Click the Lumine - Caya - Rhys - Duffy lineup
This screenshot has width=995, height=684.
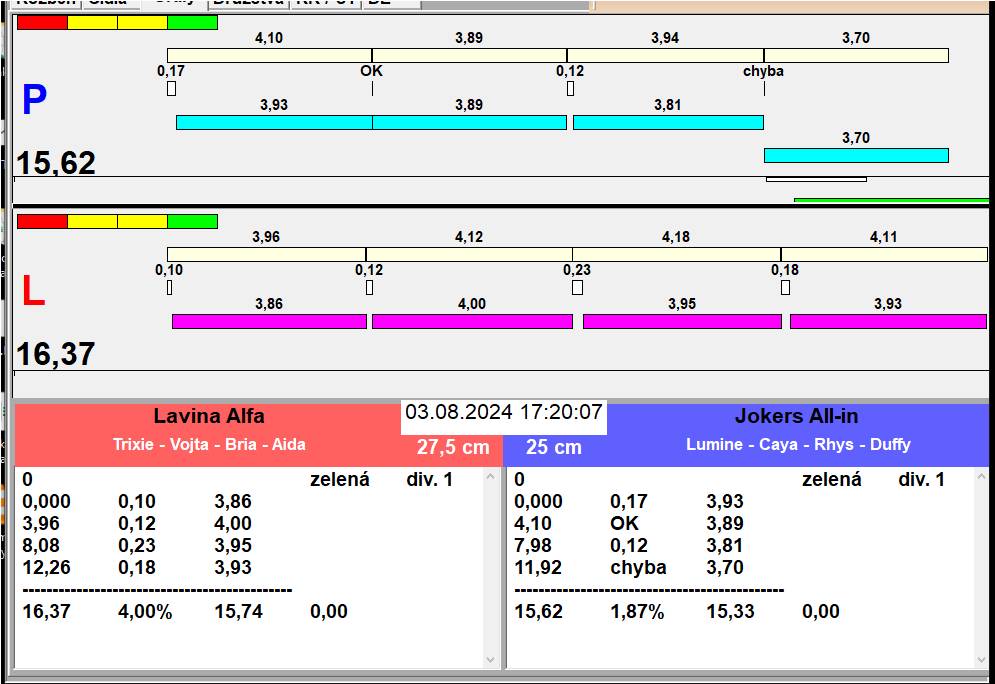798,444
